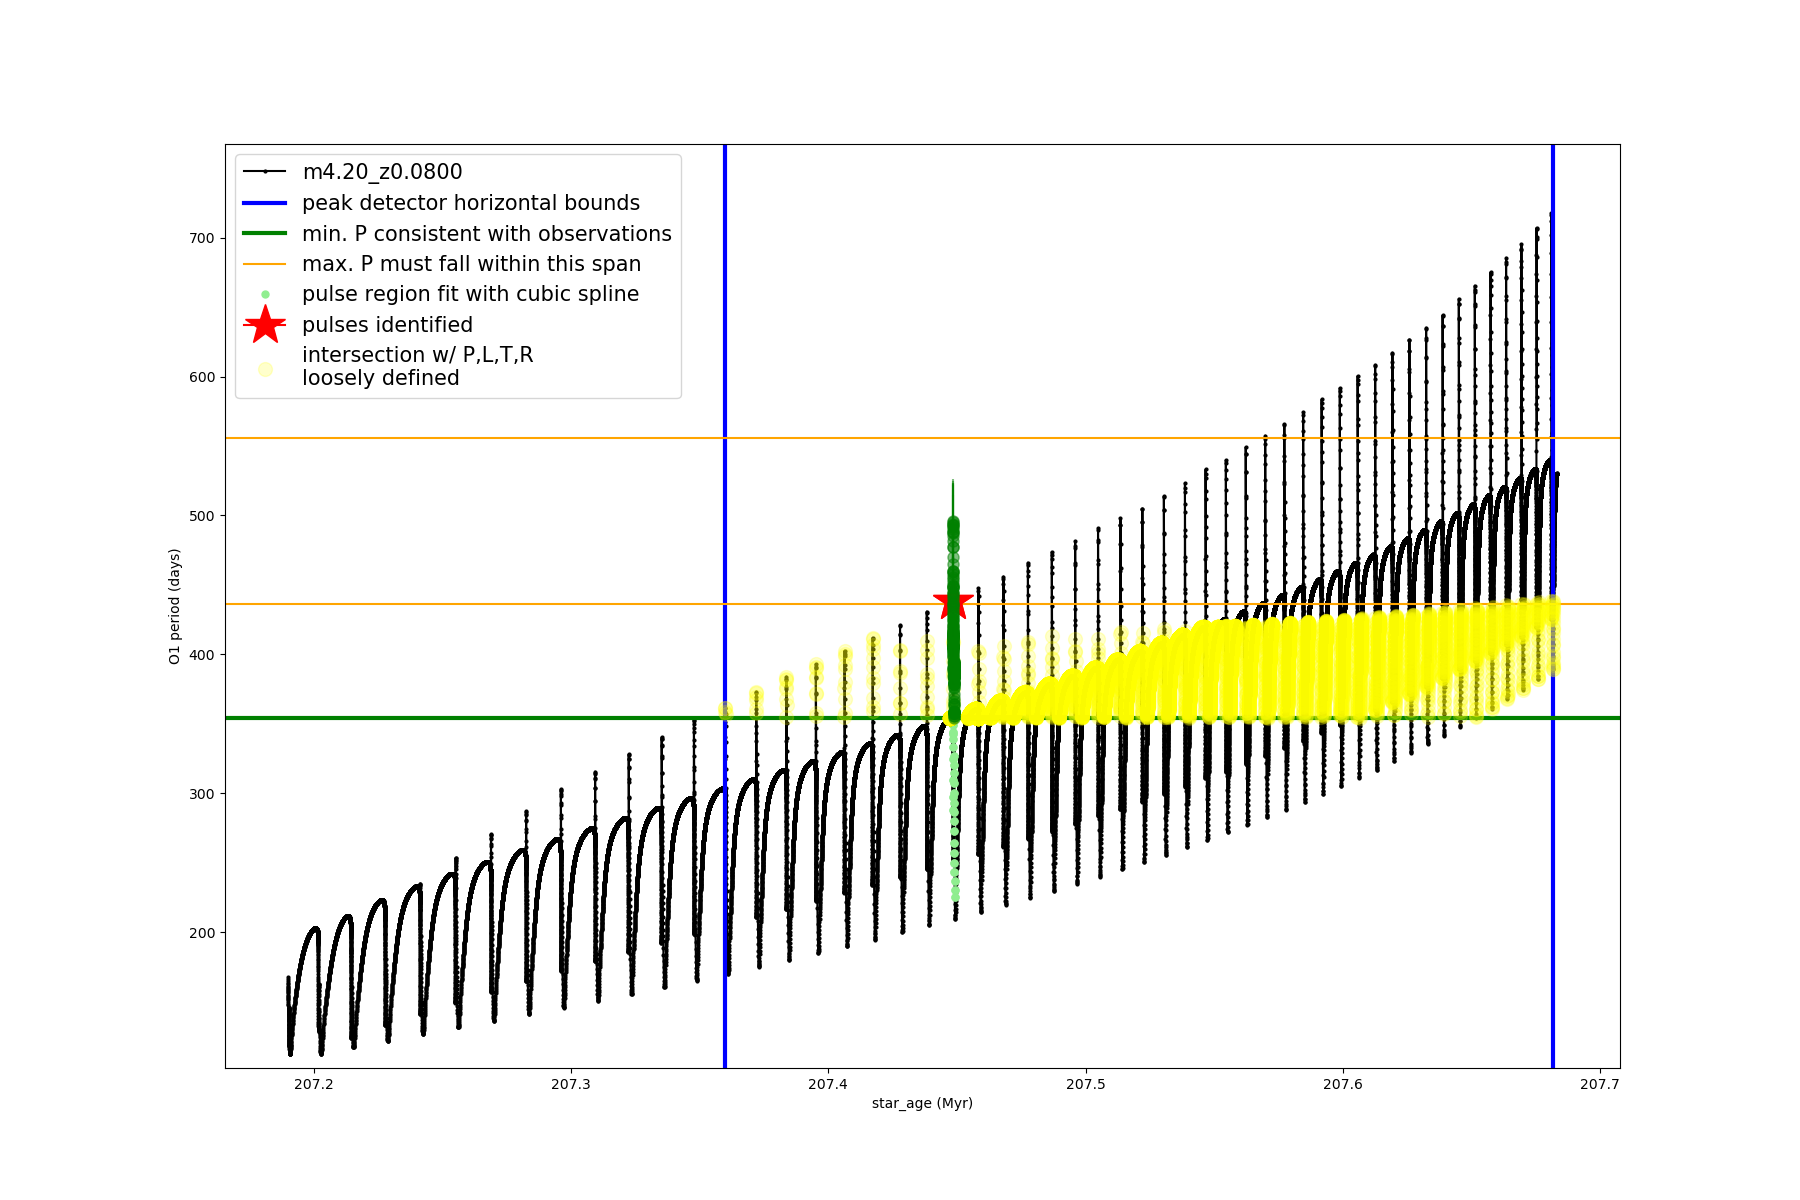Viewport: 1800px width, 1200px height.
Task: Click the light green dot legend marker
Action: point(265,294)
